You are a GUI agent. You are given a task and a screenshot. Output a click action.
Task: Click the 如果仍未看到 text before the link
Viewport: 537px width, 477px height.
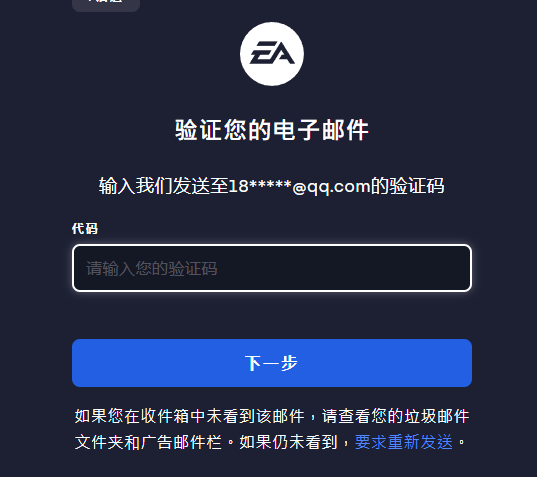(x=288, y=442)
